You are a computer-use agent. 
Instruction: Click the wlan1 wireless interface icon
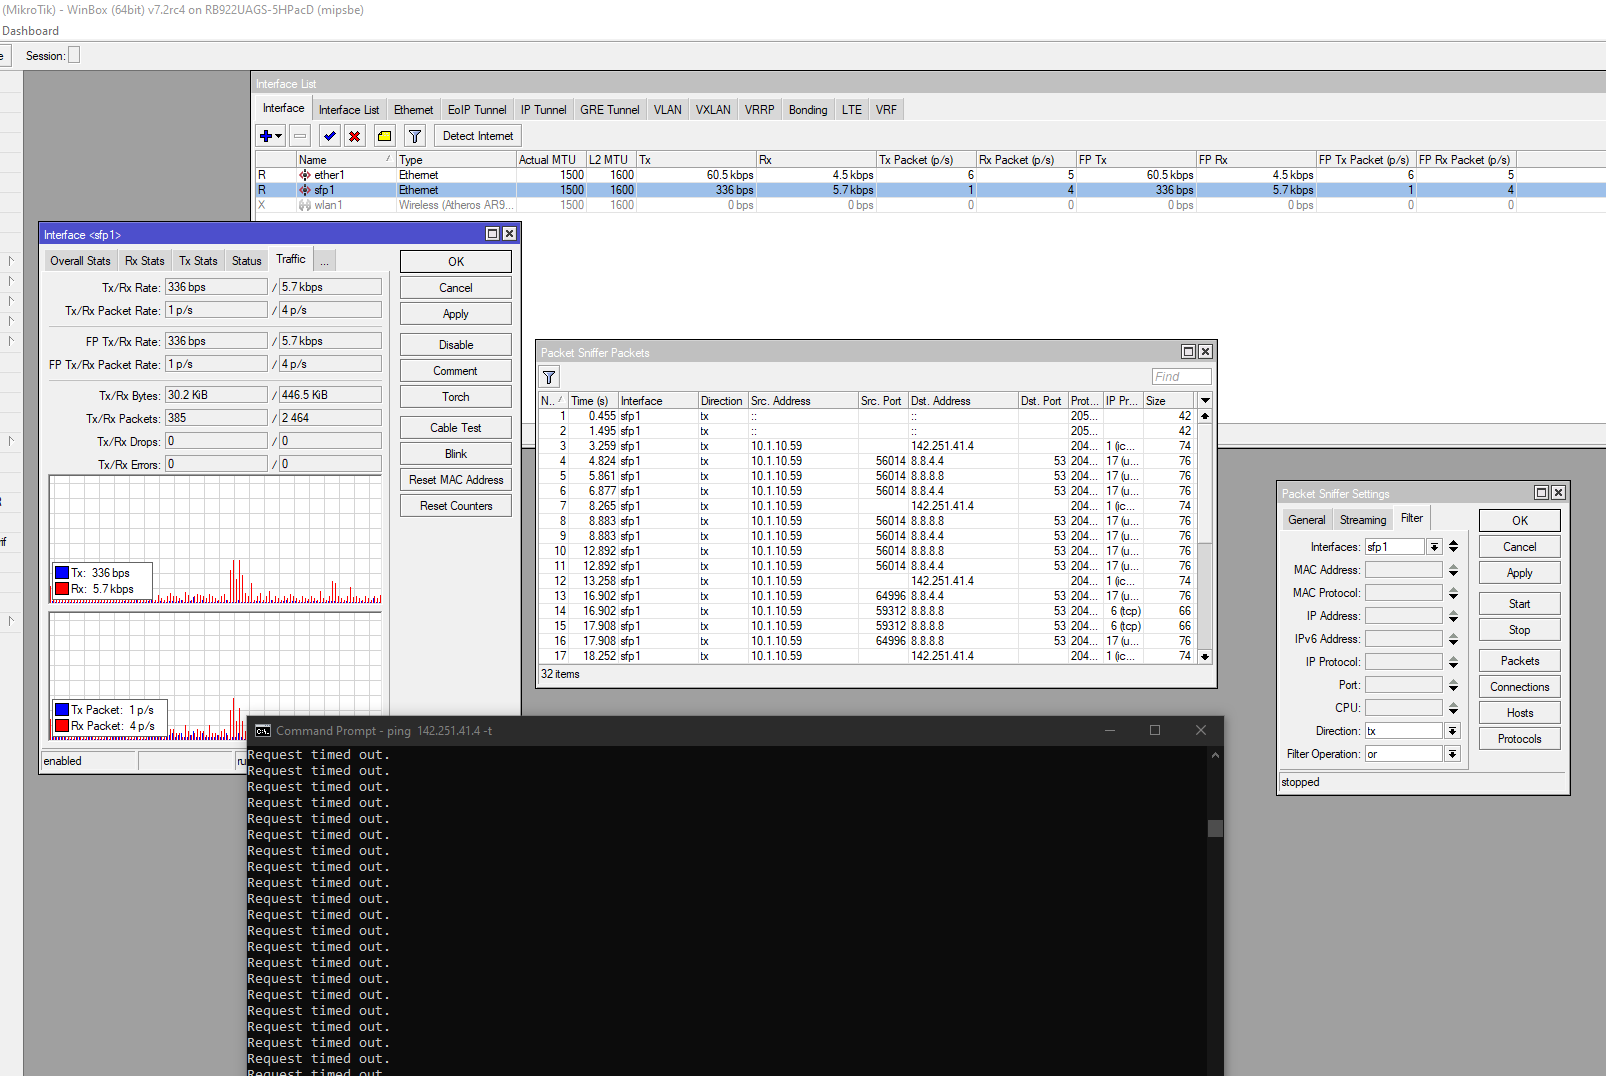(x=305, y=205)
